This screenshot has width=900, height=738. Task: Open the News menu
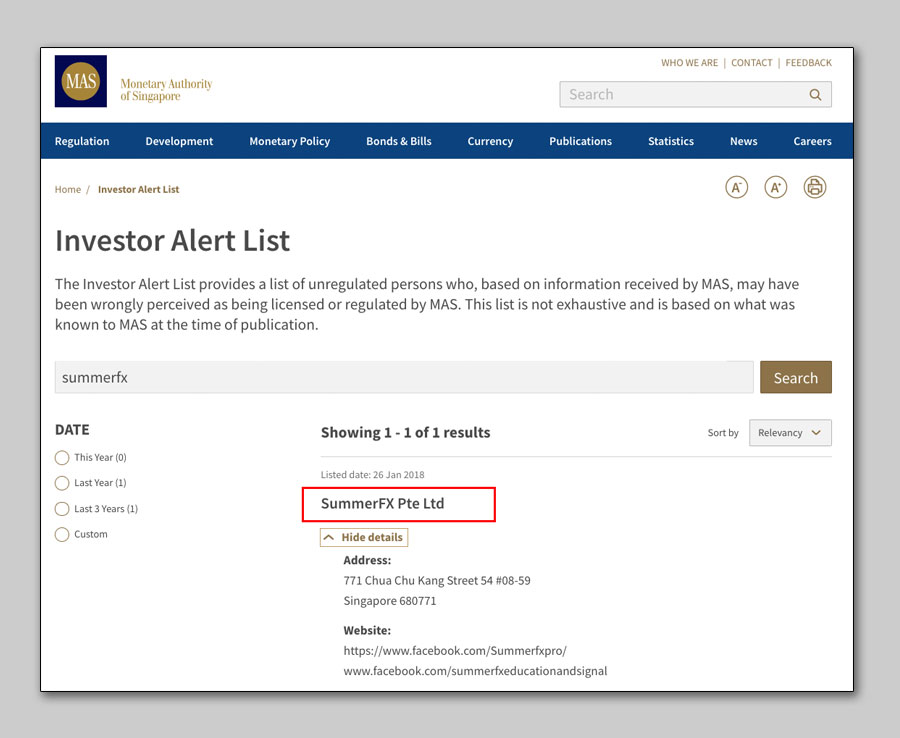[743, 141]
